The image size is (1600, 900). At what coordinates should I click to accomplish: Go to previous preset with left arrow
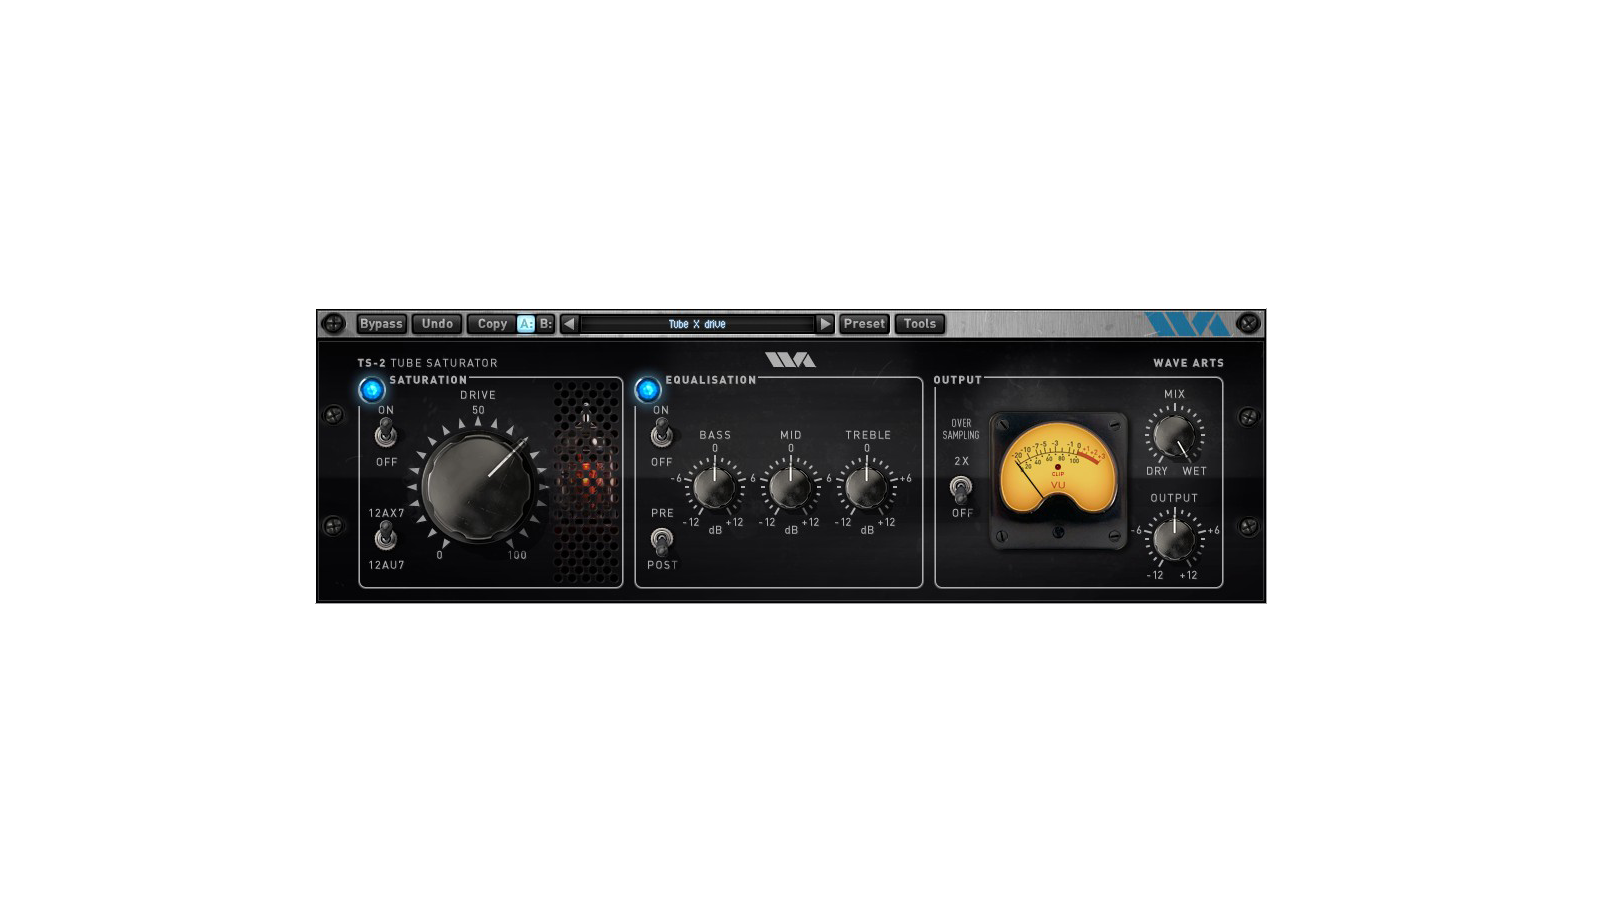(x=569, y=324)
